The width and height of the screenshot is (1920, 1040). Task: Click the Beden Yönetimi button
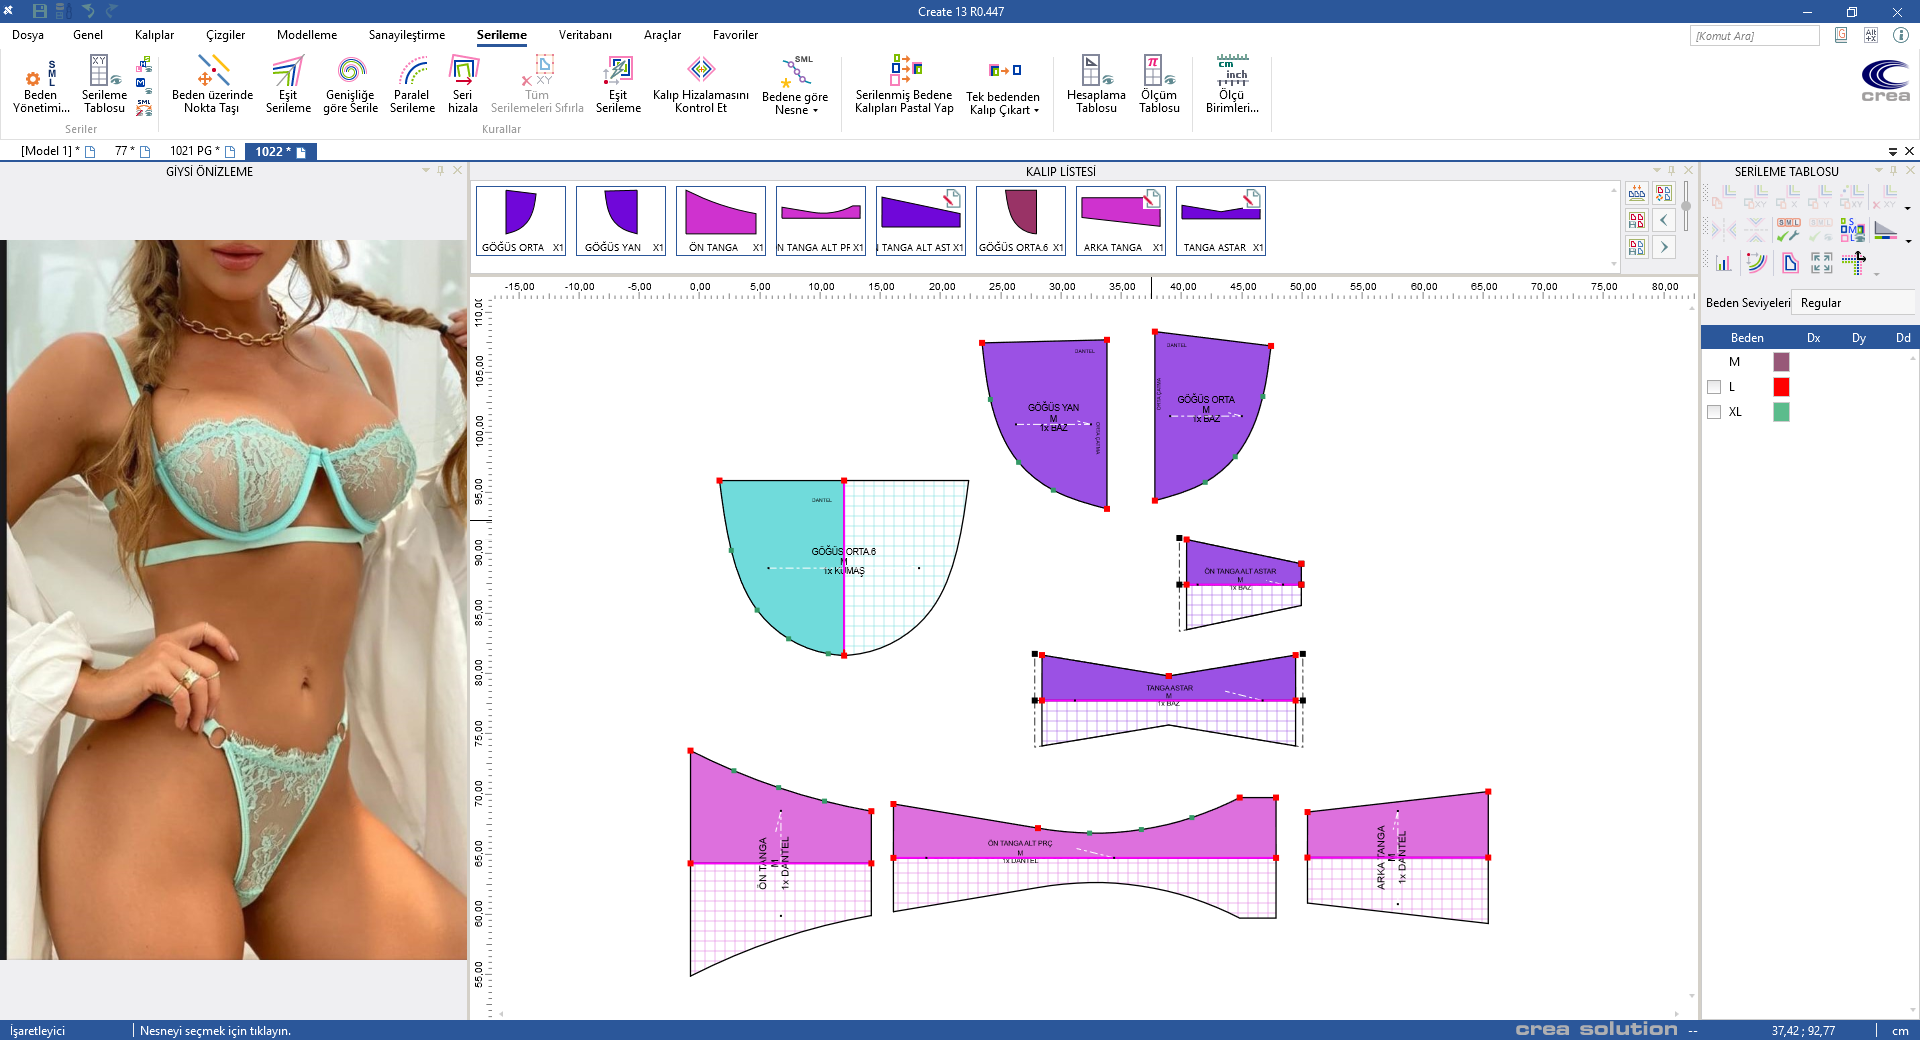41,85
